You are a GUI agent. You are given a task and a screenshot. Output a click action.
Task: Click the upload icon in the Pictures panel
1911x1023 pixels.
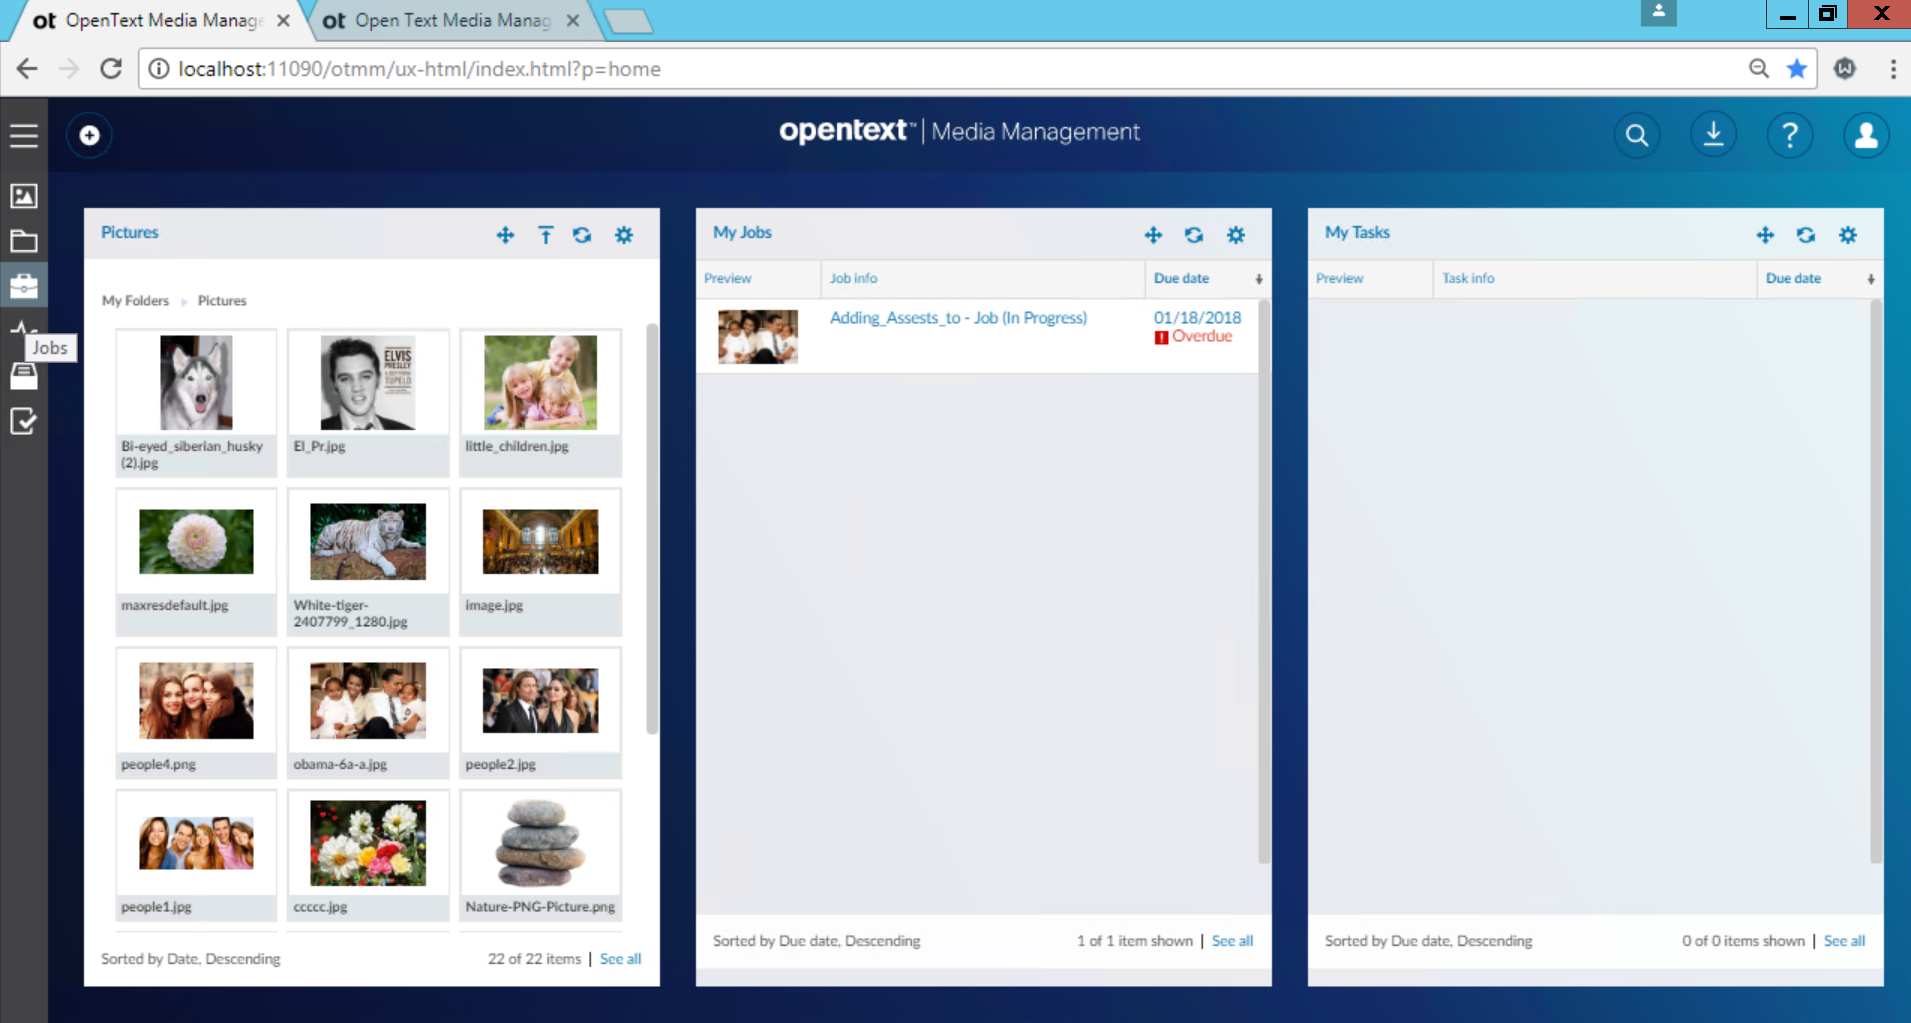pos(545,235)
